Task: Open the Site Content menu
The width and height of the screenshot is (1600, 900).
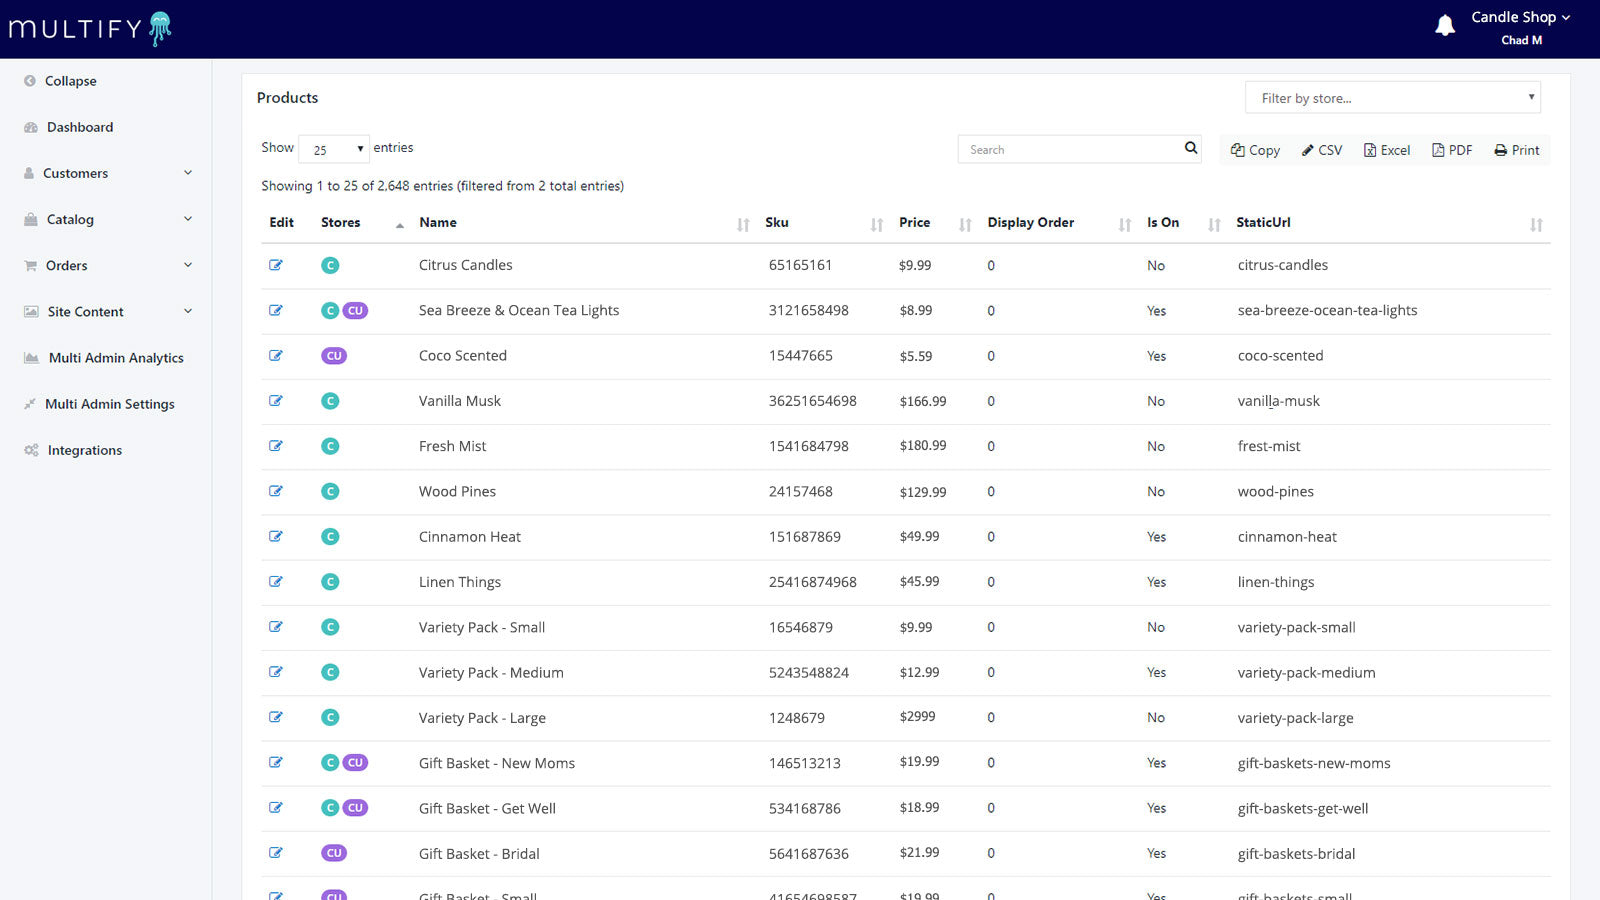Action: [x=85, y=311]
